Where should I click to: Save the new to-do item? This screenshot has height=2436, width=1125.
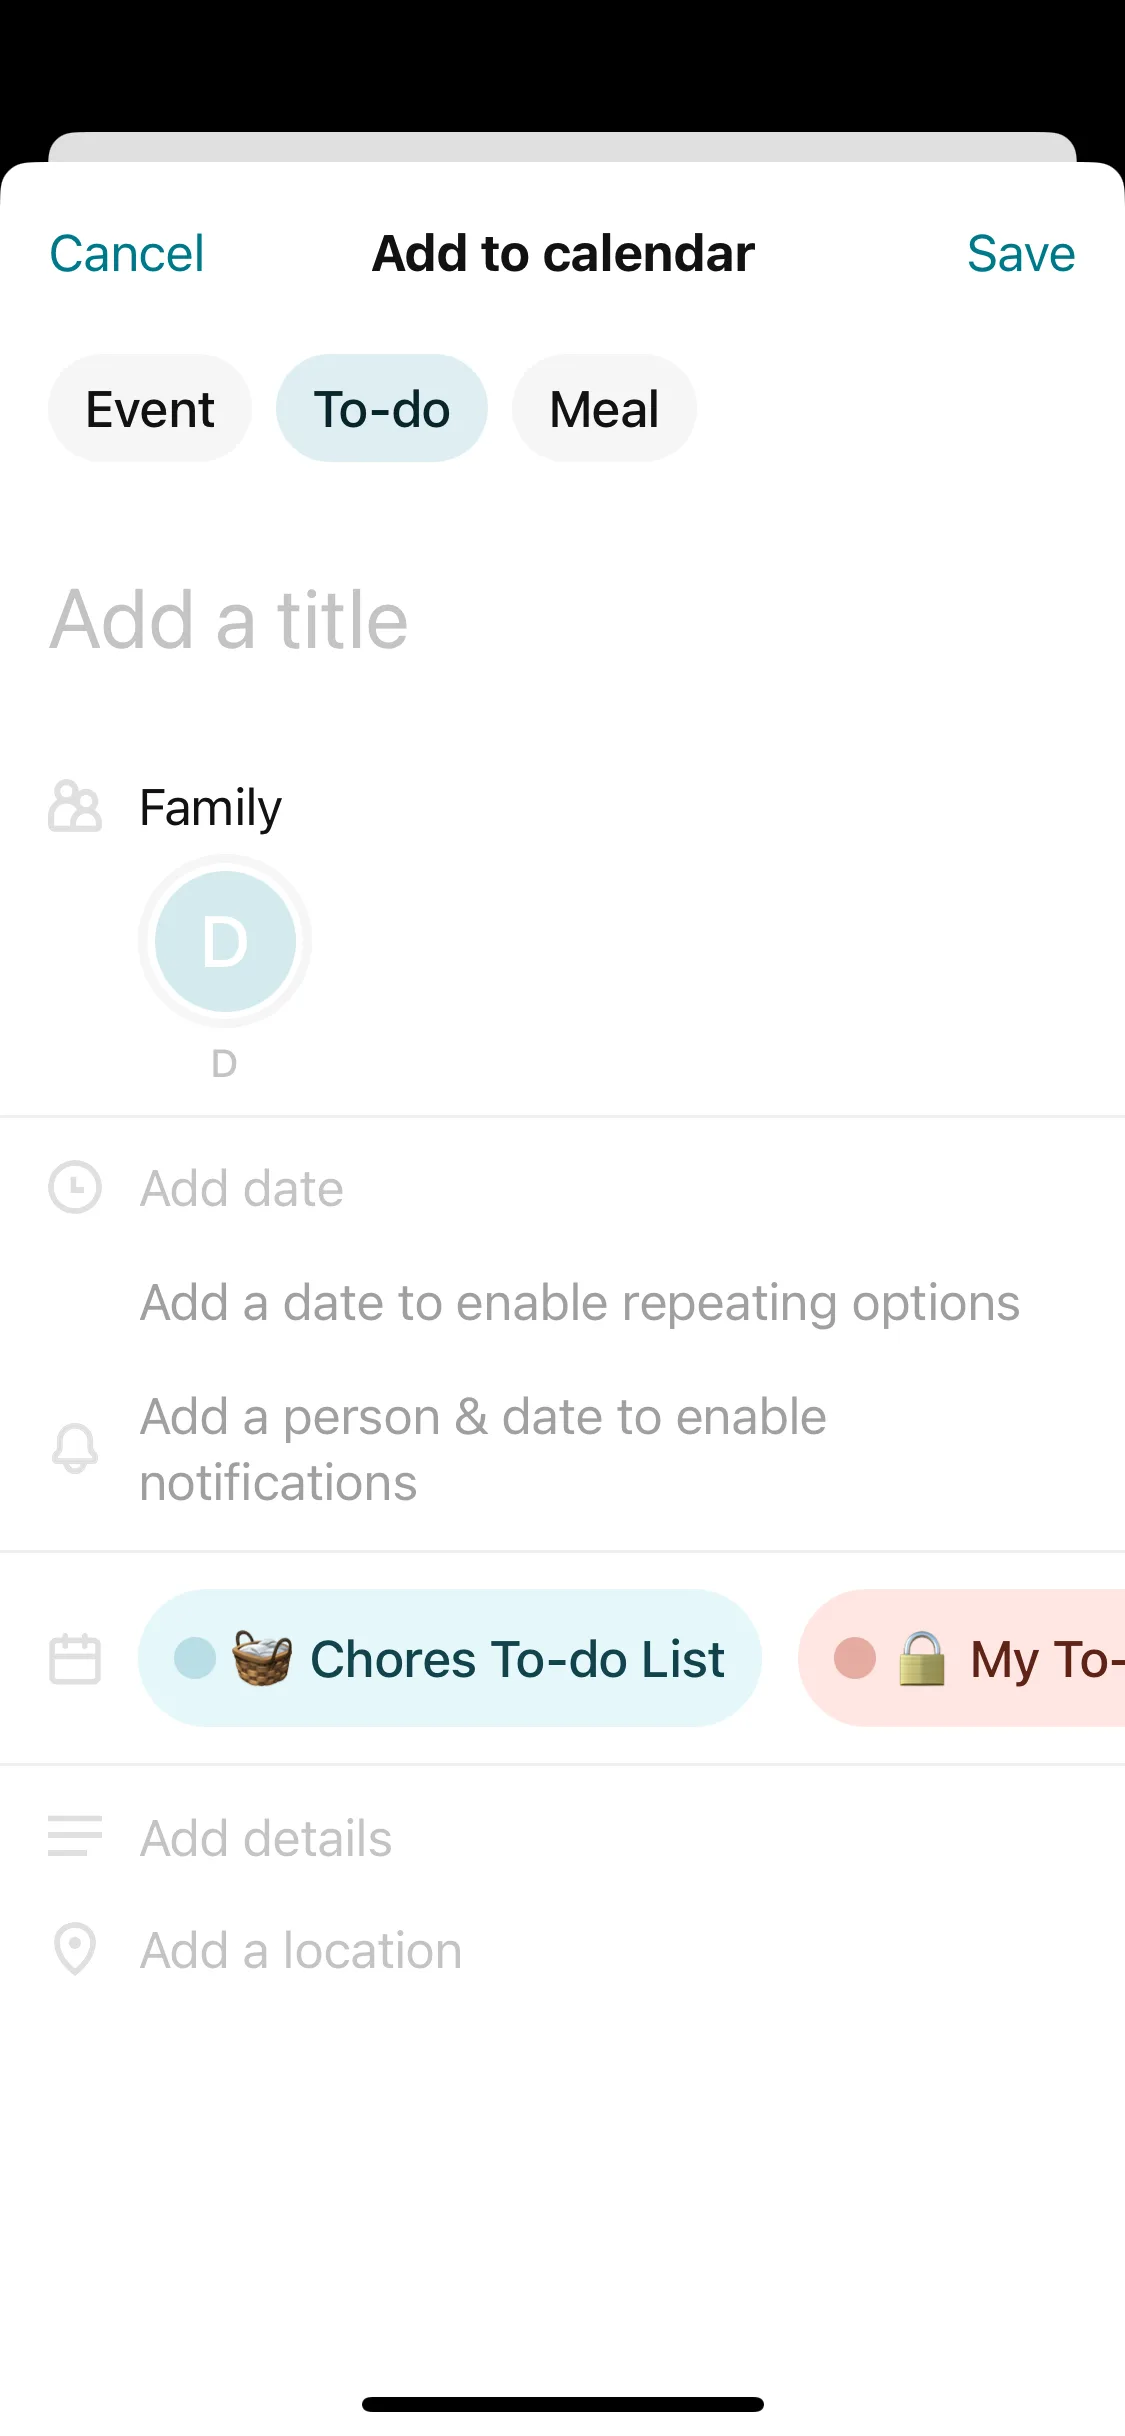tap(1020, 254)
